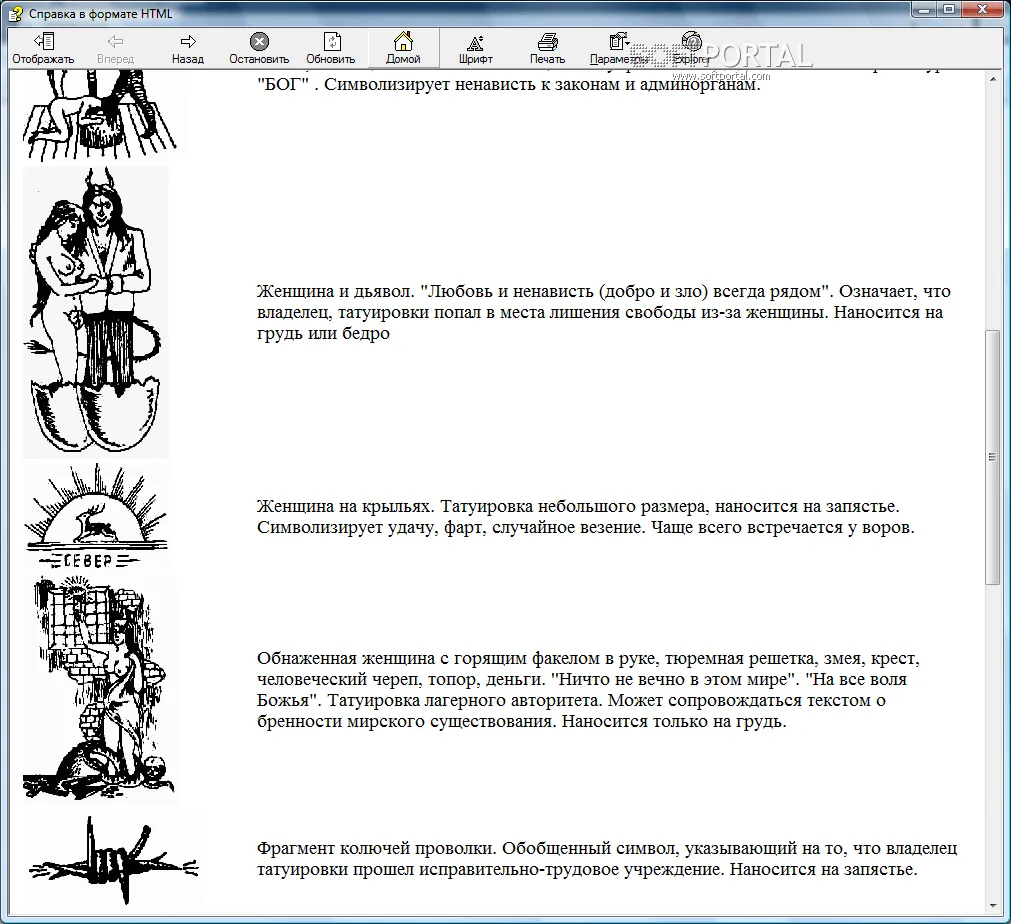Stop loading with the Остановить button

(259, 48)
